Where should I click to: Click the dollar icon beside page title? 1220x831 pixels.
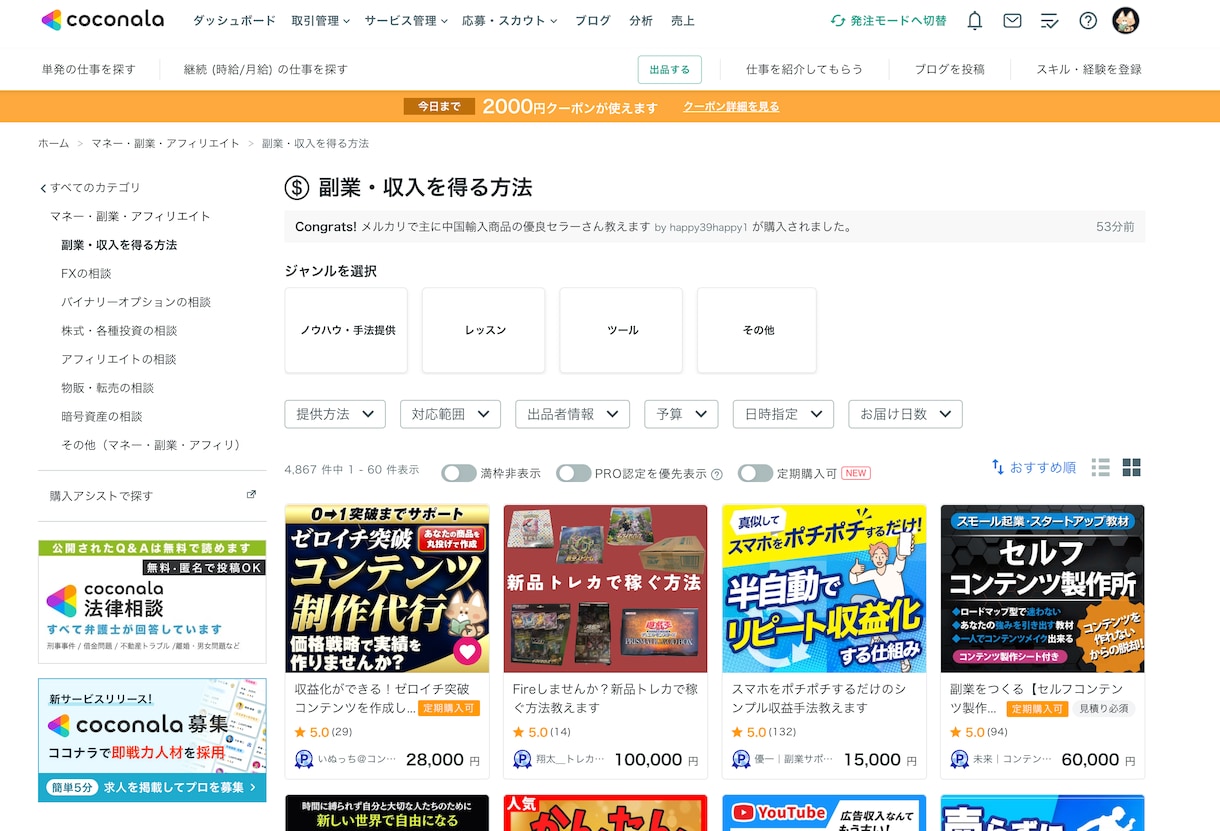297,188
